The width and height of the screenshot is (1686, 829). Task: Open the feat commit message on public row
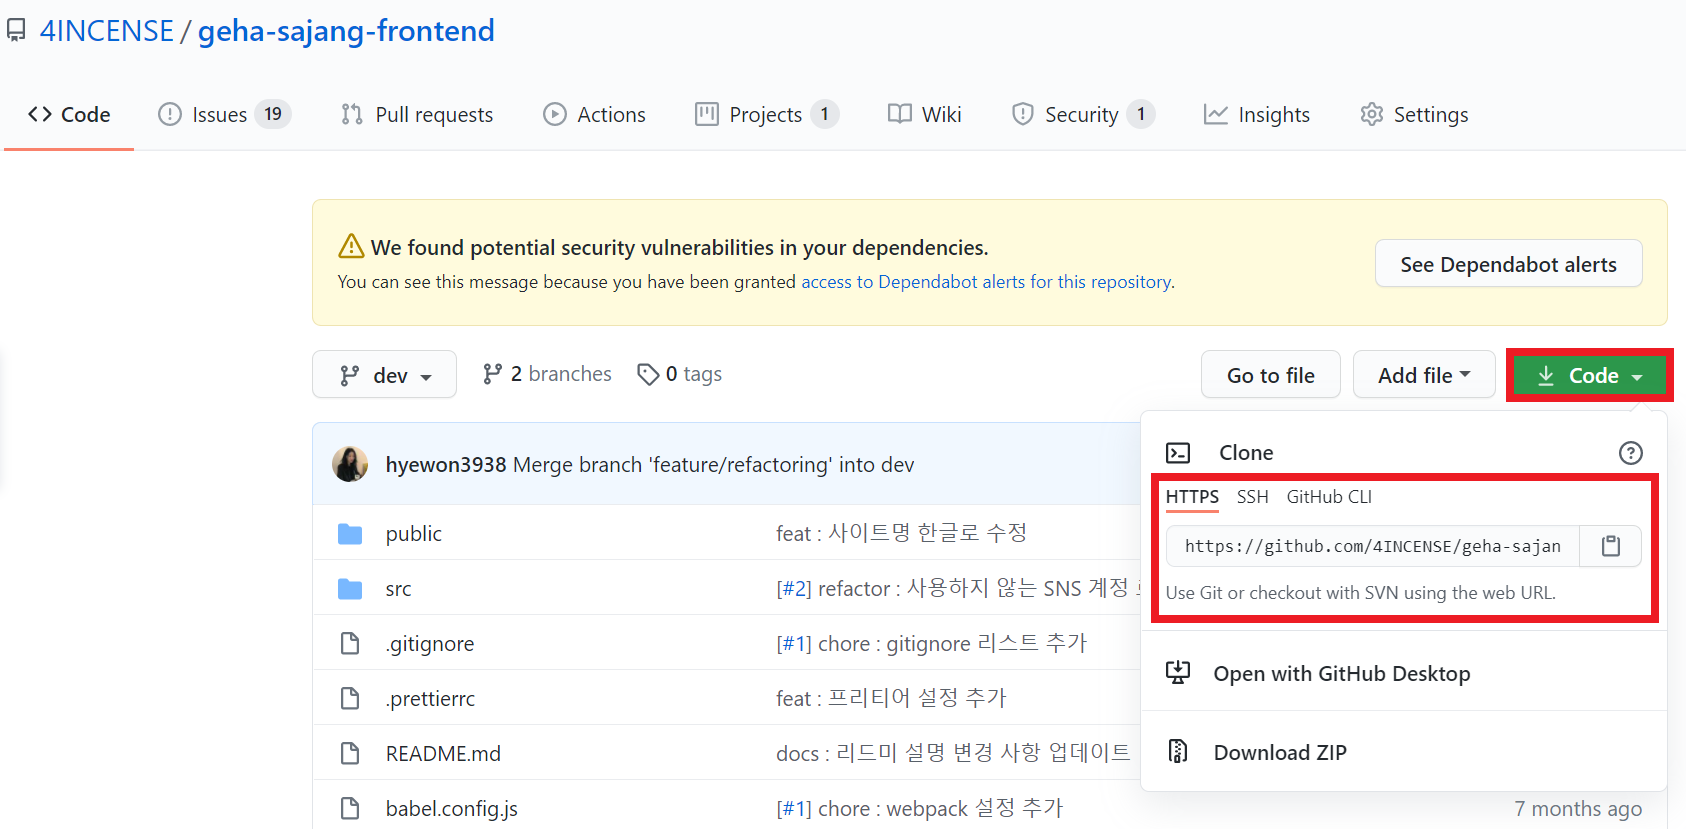[x=901, y=534]
